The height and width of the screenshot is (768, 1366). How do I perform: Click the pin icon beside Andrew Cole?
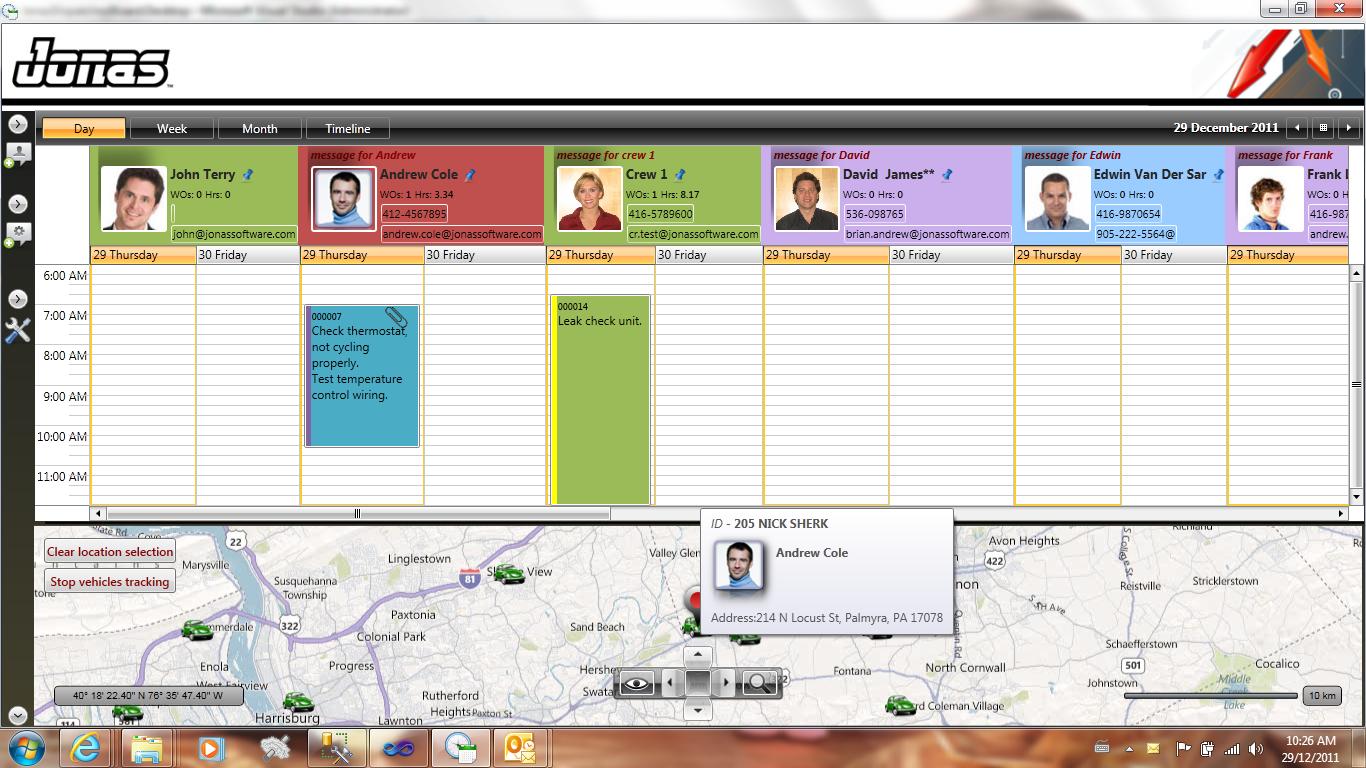tap(470, 175)
